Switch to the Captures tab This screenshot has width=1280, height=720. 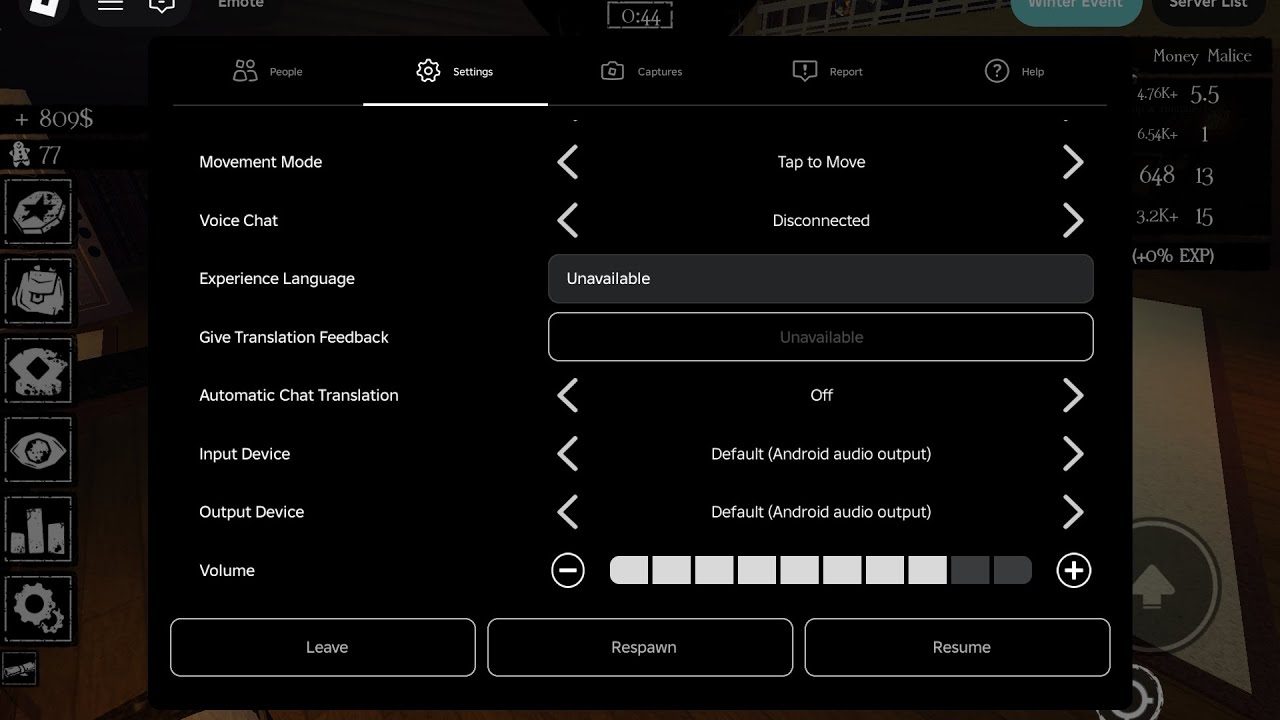tap(641, 71)
